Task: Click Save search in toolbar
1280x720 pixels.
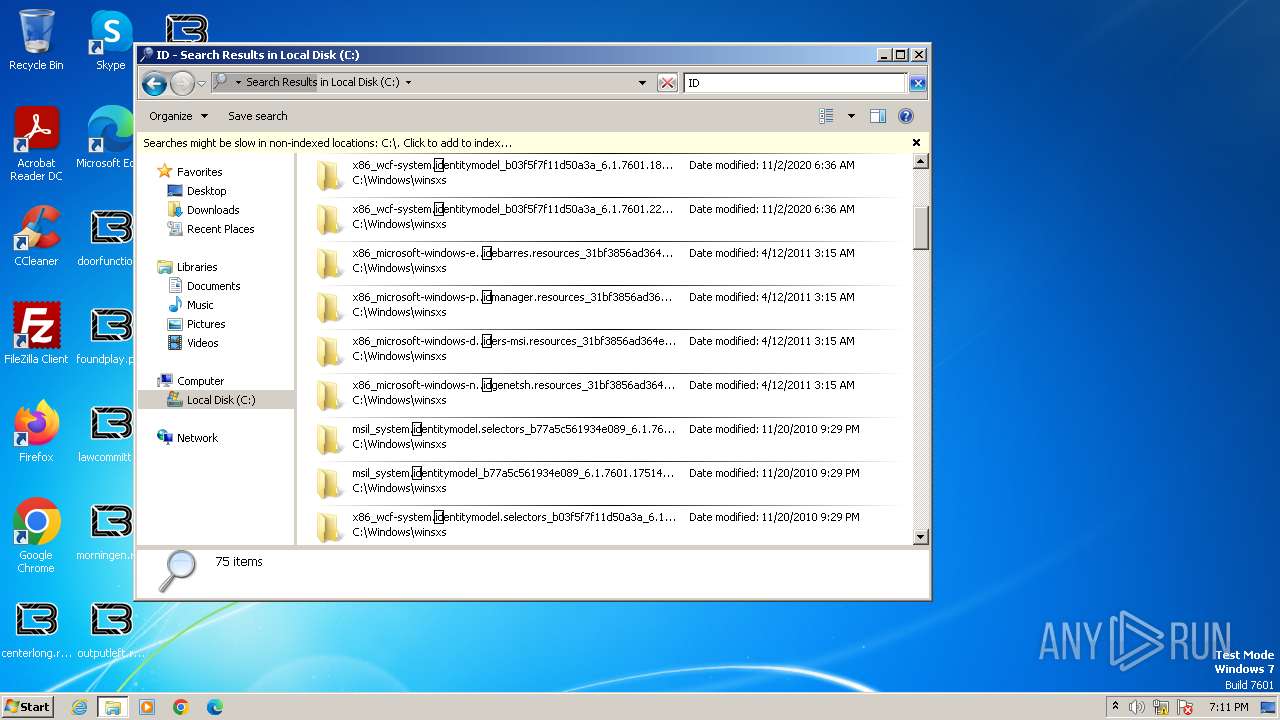Action: (257, 116)
